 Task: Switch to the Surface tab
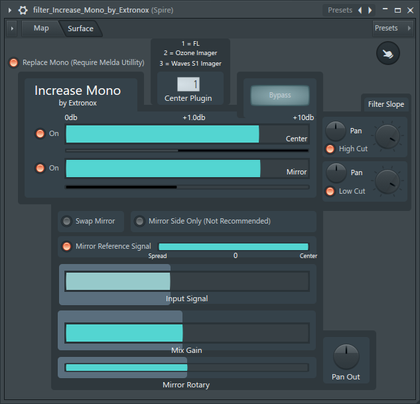coord(80,29)
